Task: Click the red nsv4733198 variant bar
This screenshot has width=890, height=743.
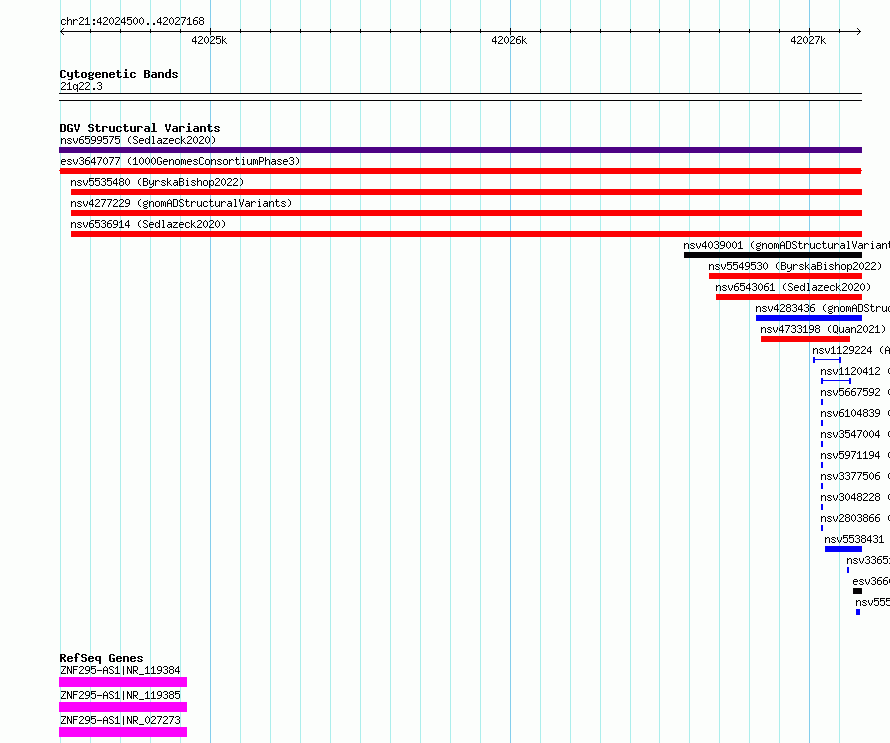Action: [805, 339]
